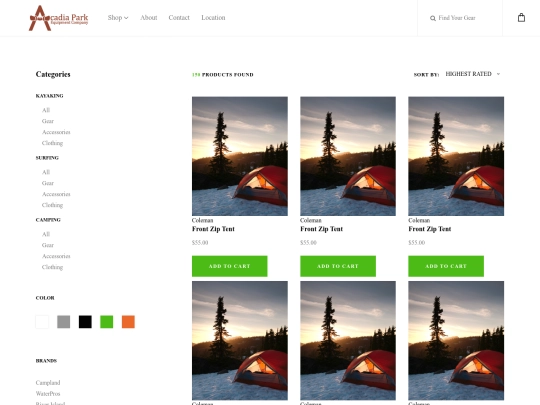Select Gear under Camping

(48, 245)
